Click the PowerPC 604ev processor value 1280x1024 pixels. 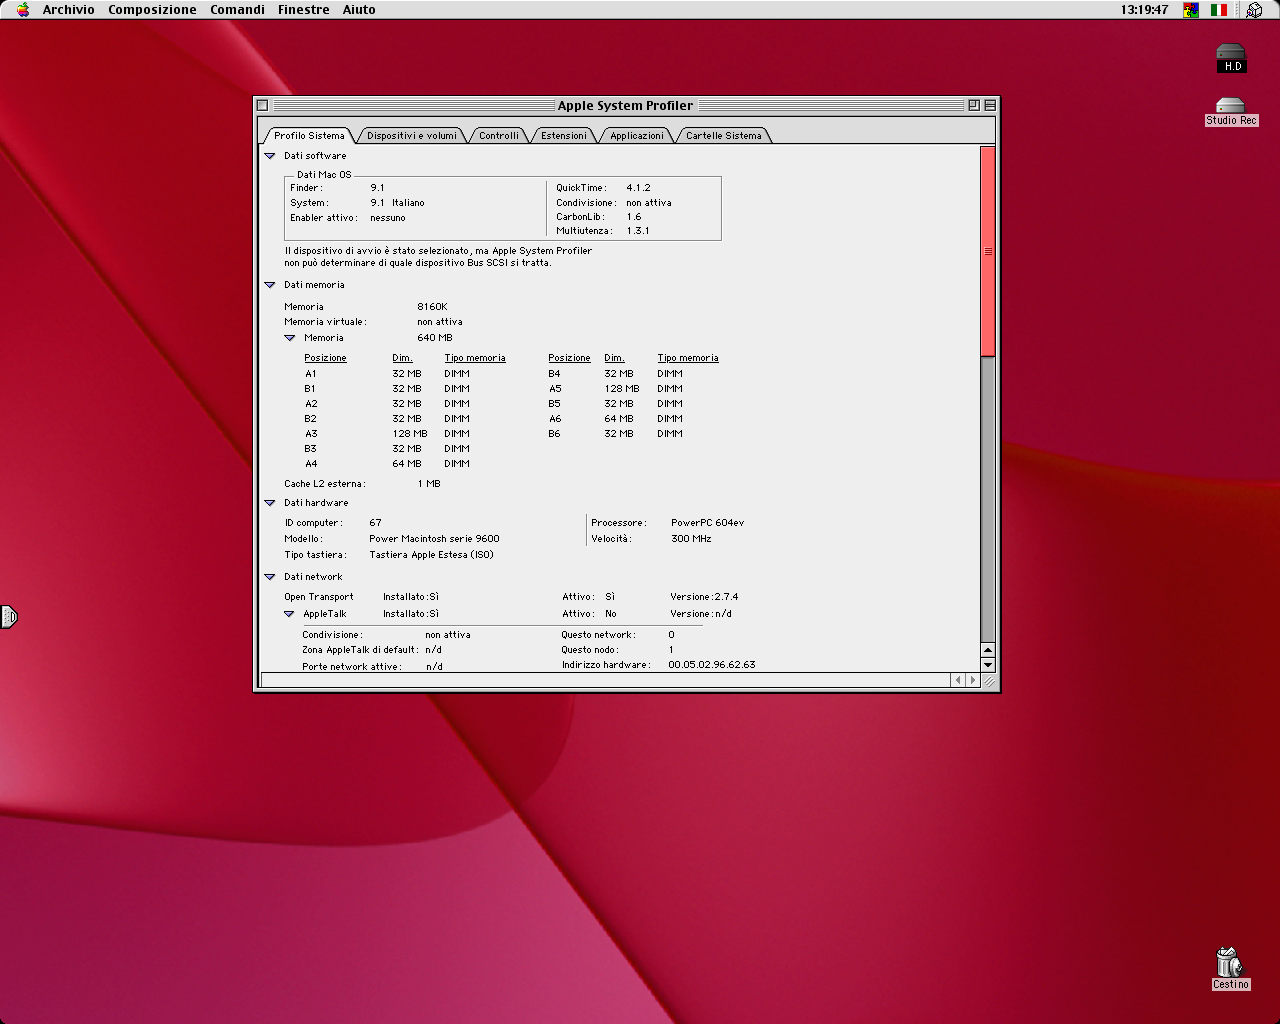pos(707,523)
